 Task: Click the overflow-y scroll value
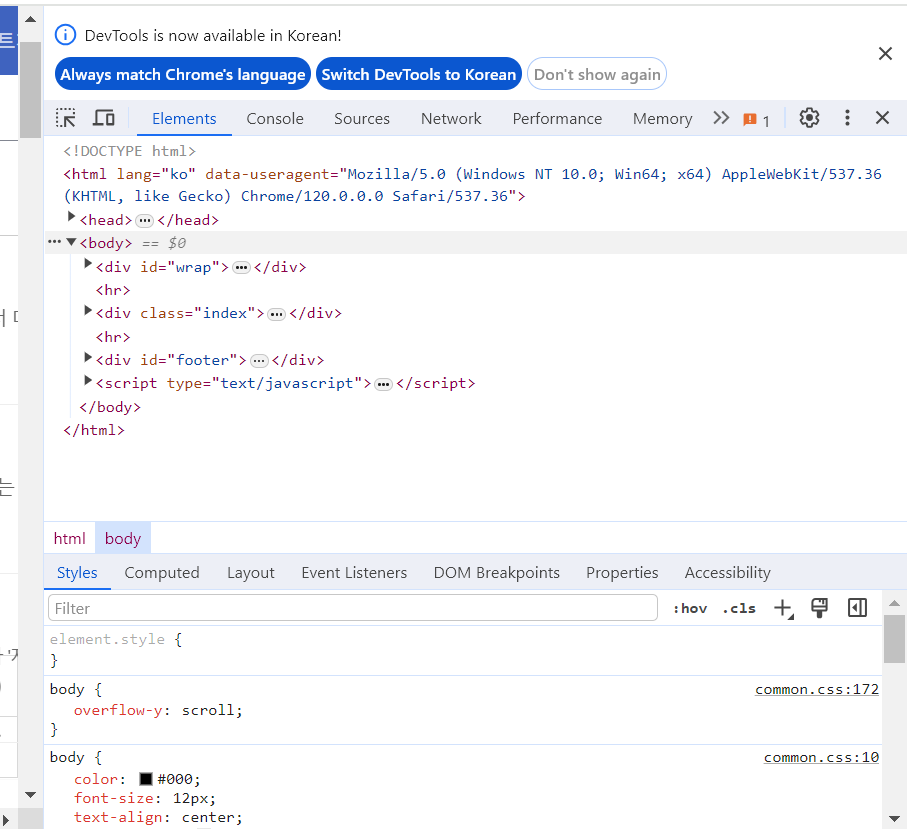208,710
